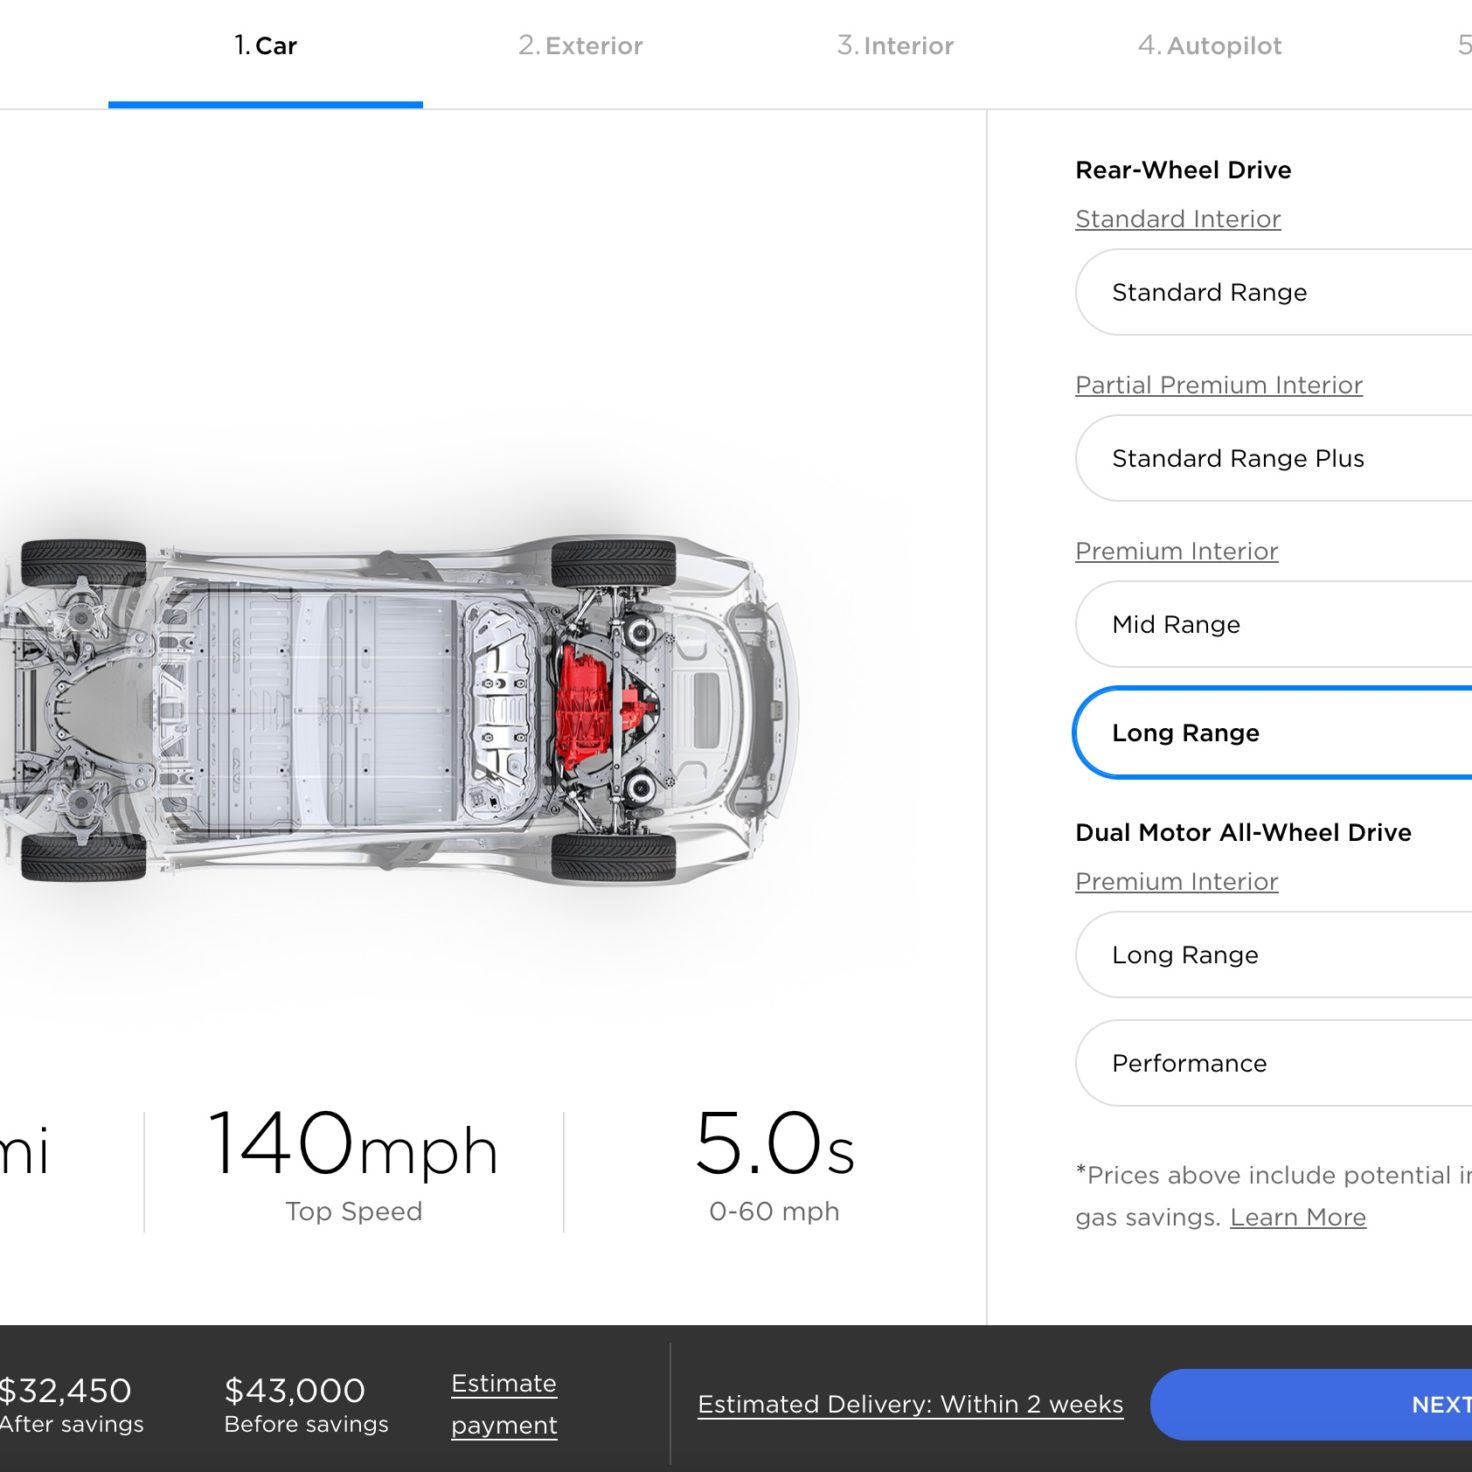Open Partial Premium Interior details link
Image resolution: width=1472 pixels, height=1472 pixels.
1219,385
